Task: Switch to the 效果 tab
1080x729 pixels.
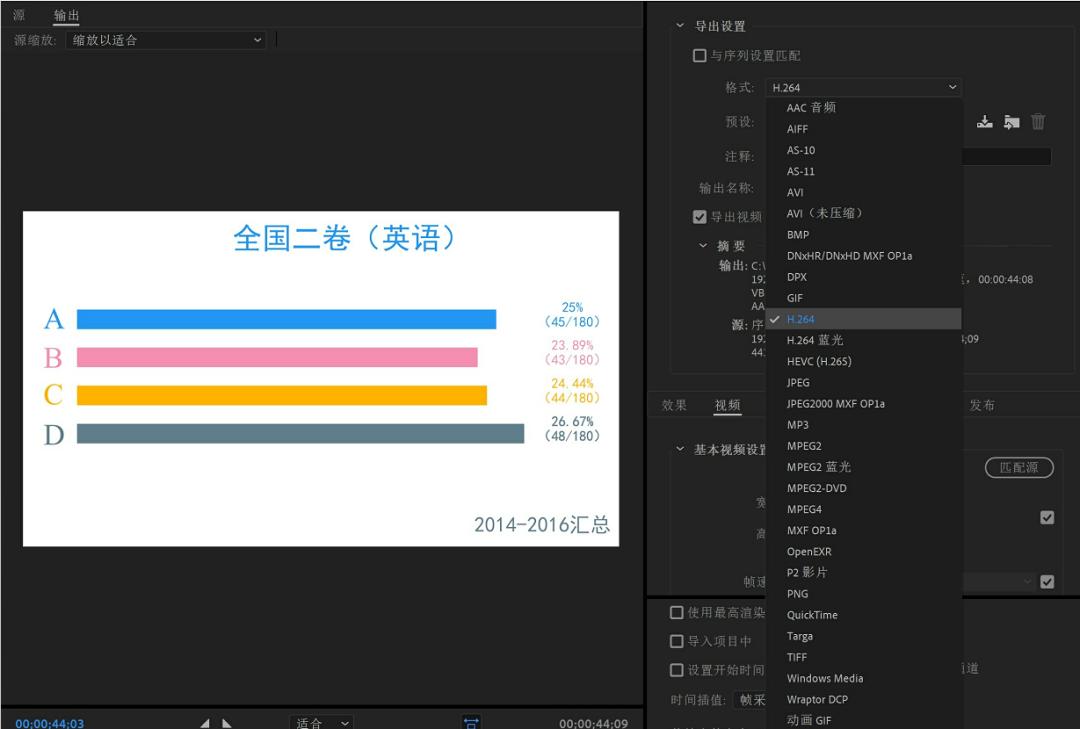Action: (674, 405)
